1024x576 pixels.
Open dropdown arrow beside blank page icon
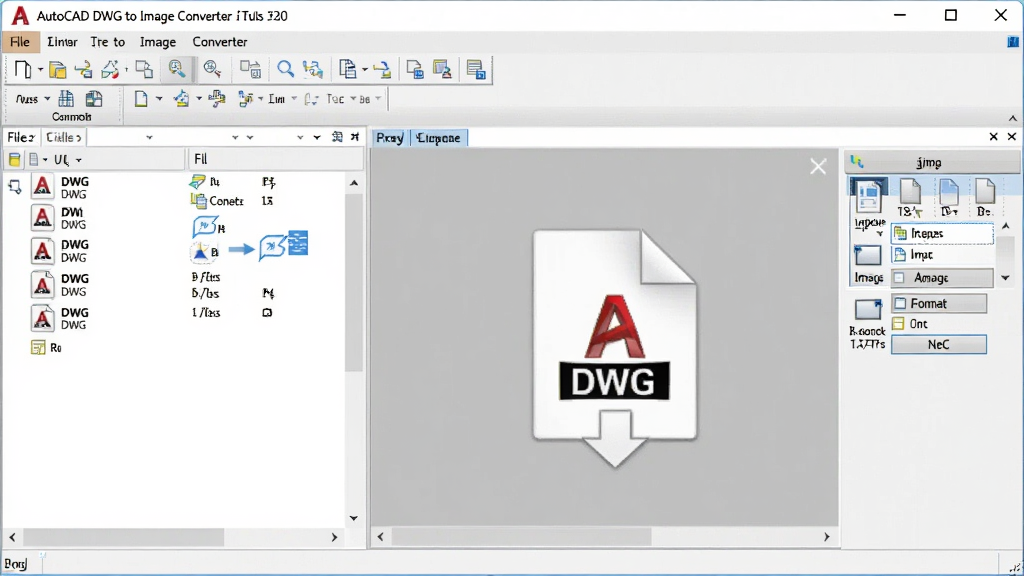coord(159,99)
